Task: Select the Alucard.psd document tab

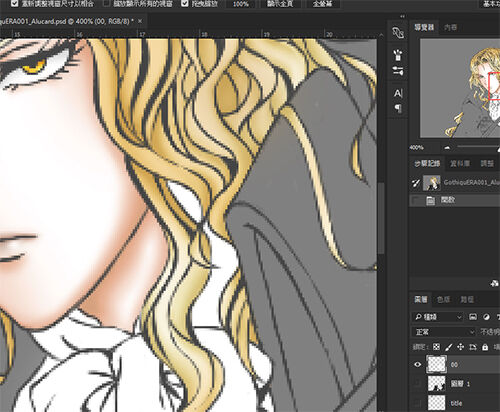Action: click(67, 21)
